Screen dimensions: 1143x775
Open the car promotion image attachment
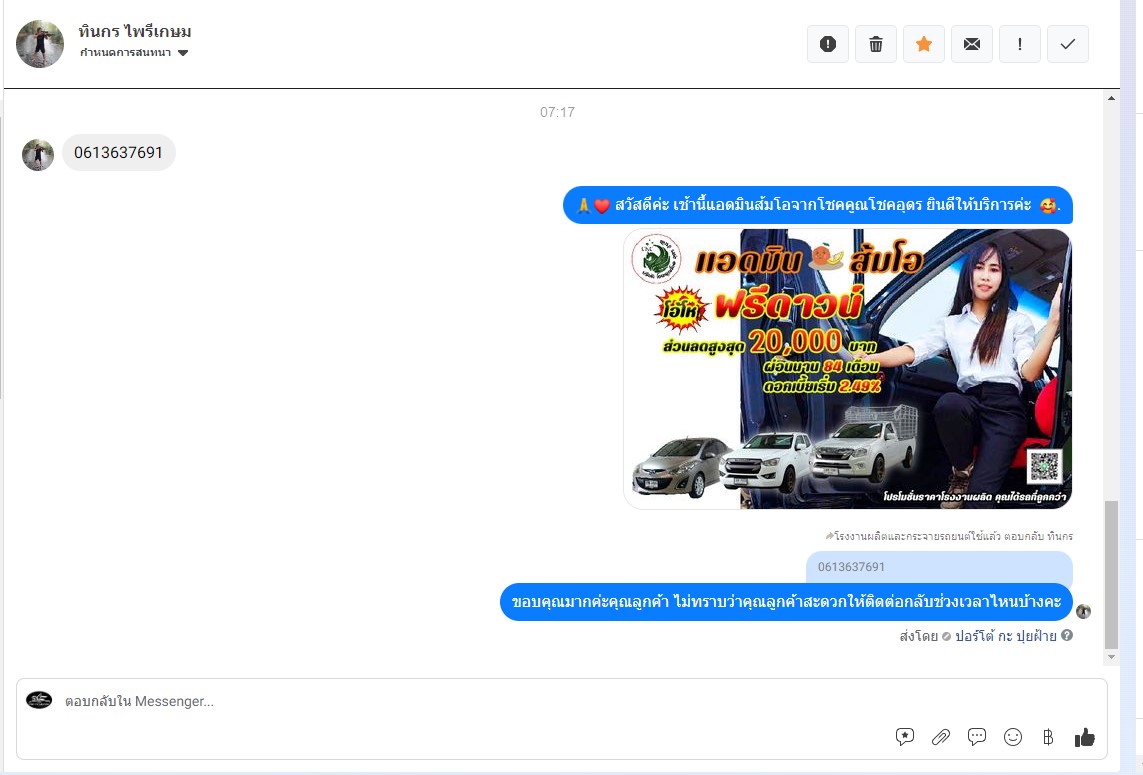point(848,369)
